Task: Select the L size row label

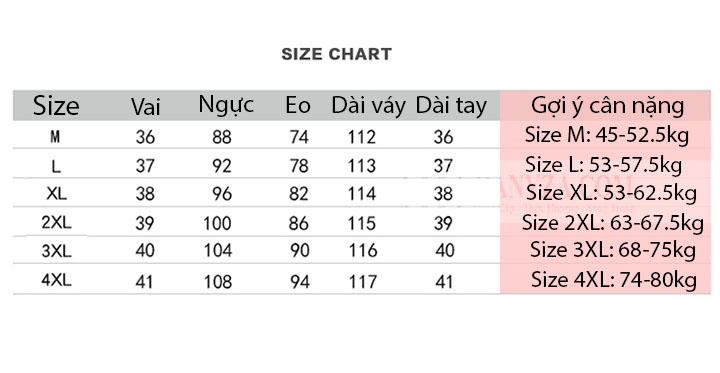Action: [56, 166]
